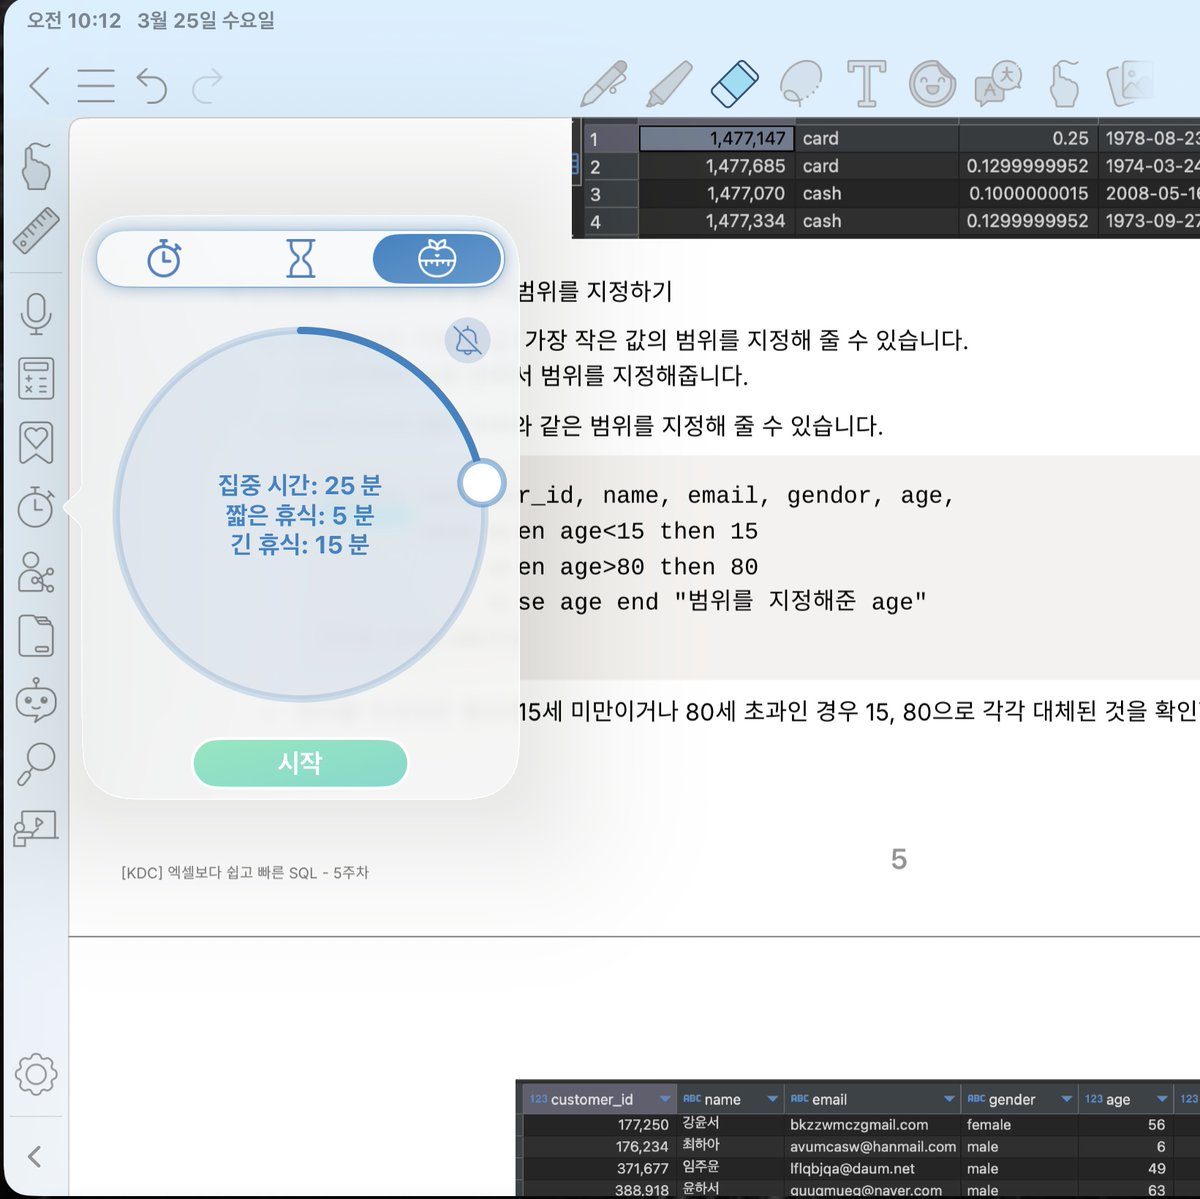
Task: Click customer id 371,677 cell
Action: [599, 1169]
